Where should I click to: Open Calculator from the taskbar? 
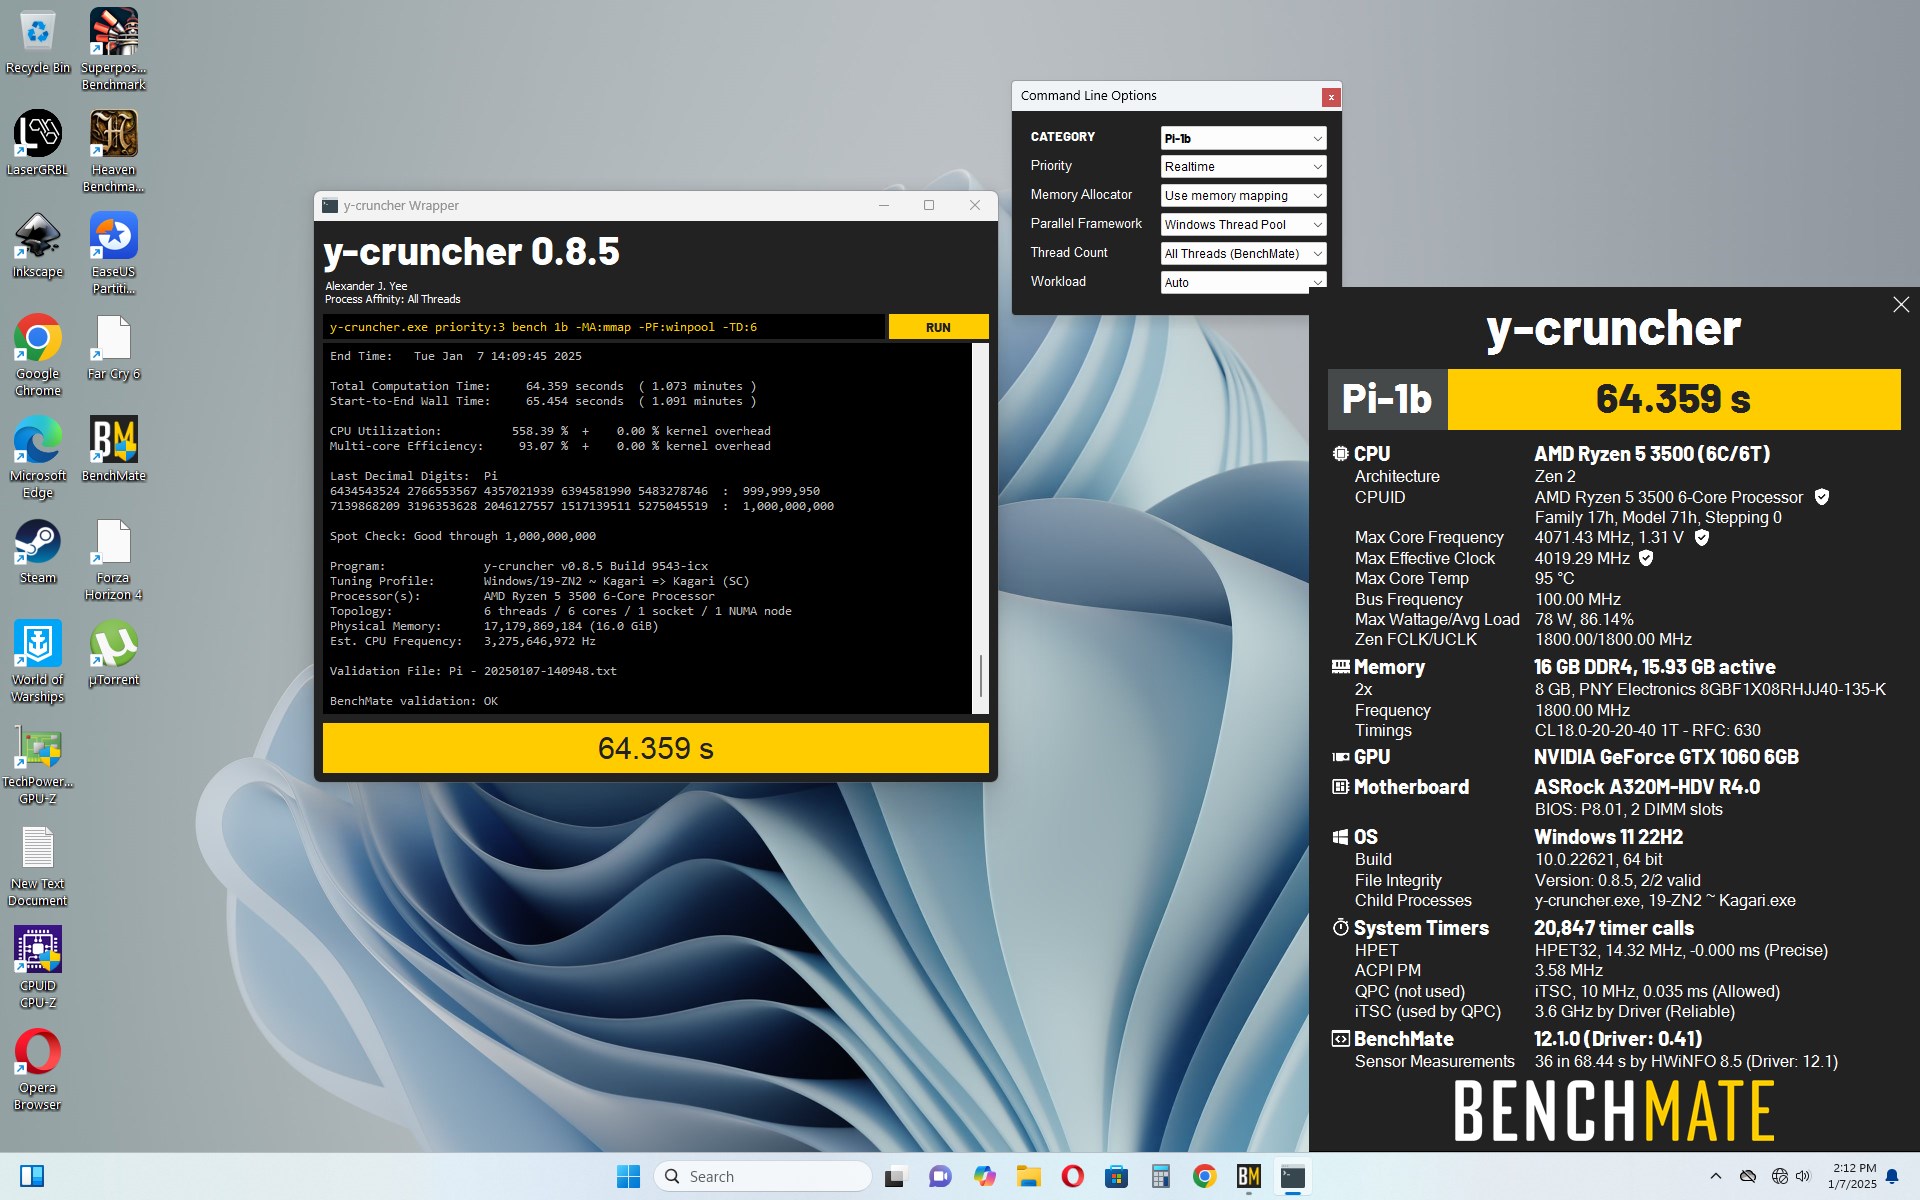tap(1160, 1177)
